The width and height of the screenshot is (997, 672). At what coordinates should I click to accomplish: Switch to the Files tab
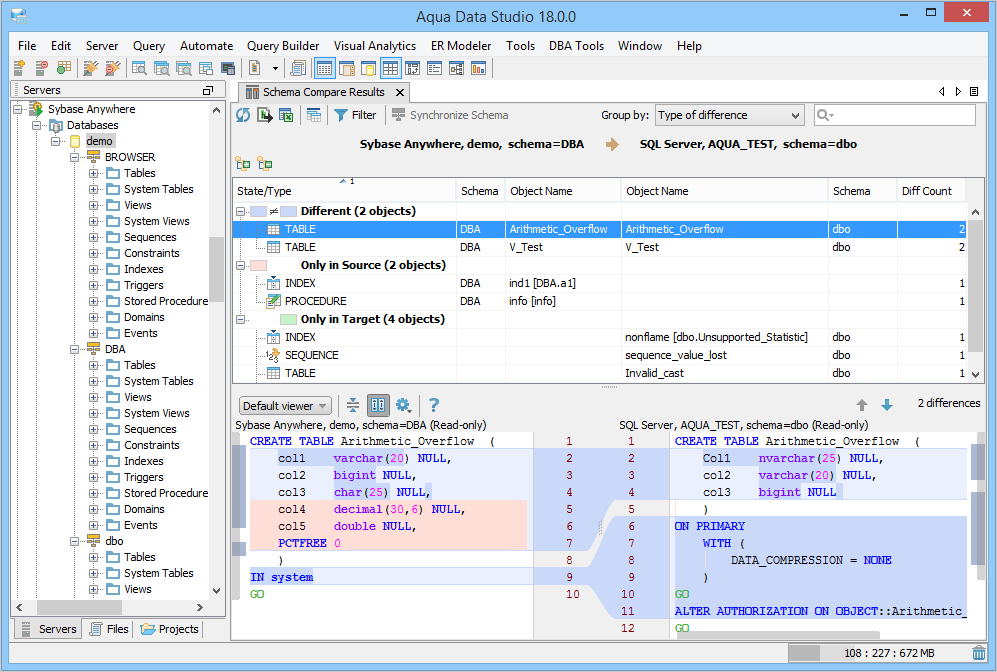[x=110, y=629]
